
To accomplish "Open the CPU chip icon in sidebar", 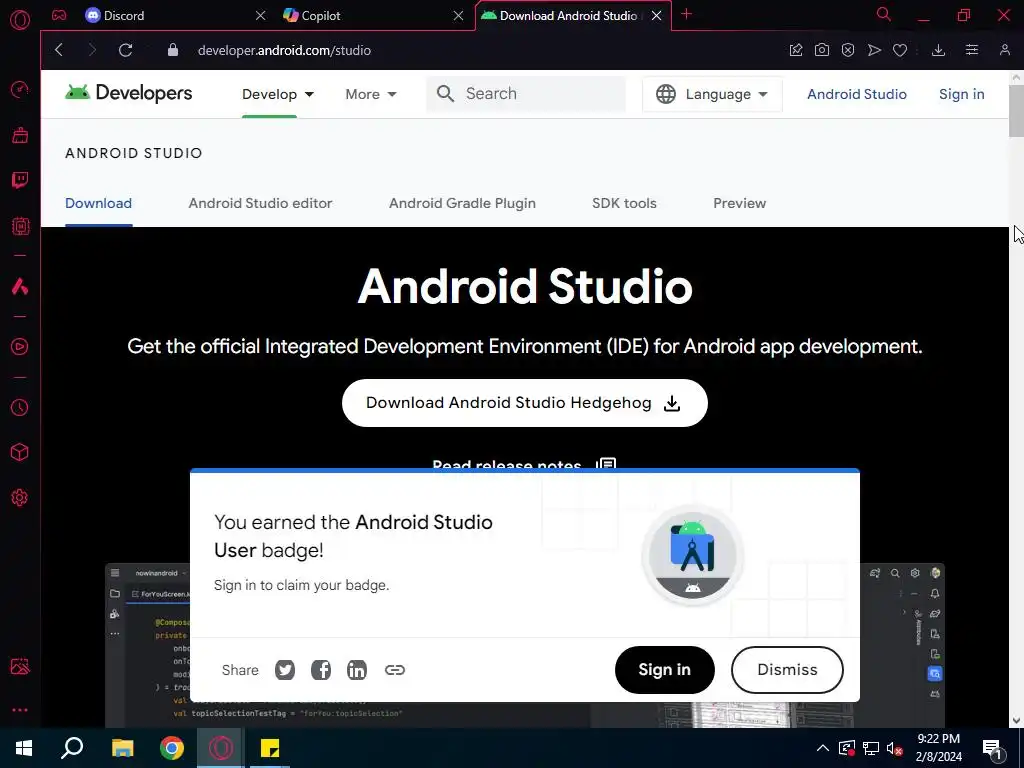I will [x=20, y=226].
